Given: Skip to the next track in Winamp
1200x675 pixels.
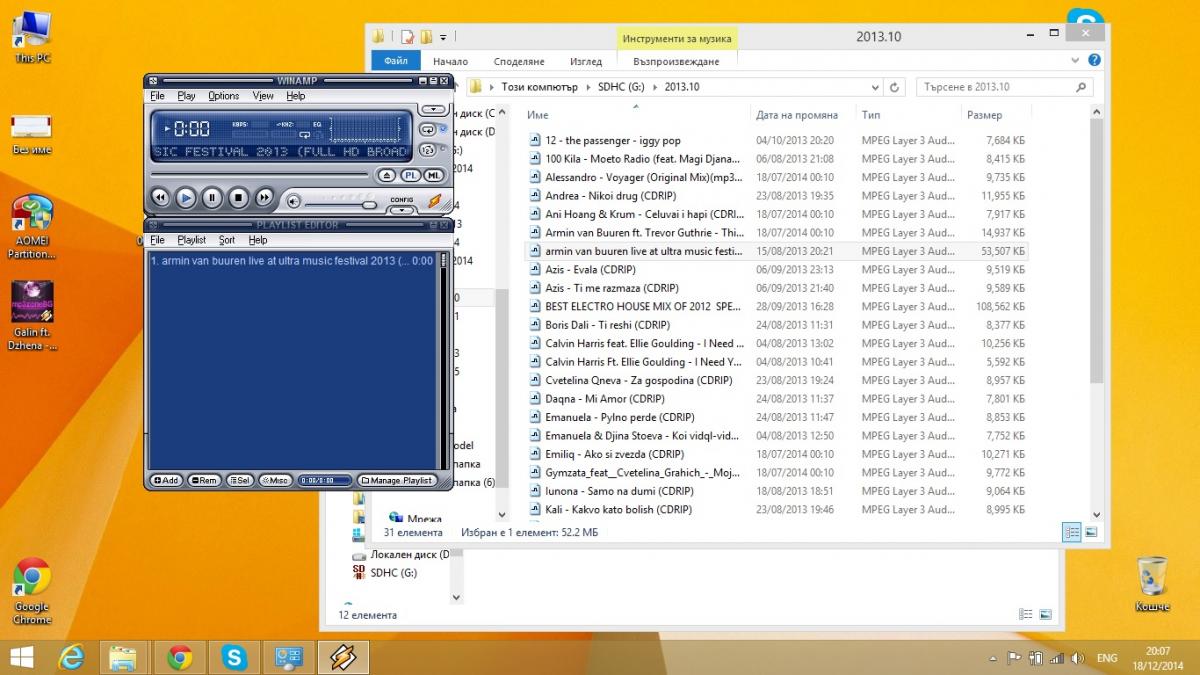Looking at the screenshot, I should [264, 197].
